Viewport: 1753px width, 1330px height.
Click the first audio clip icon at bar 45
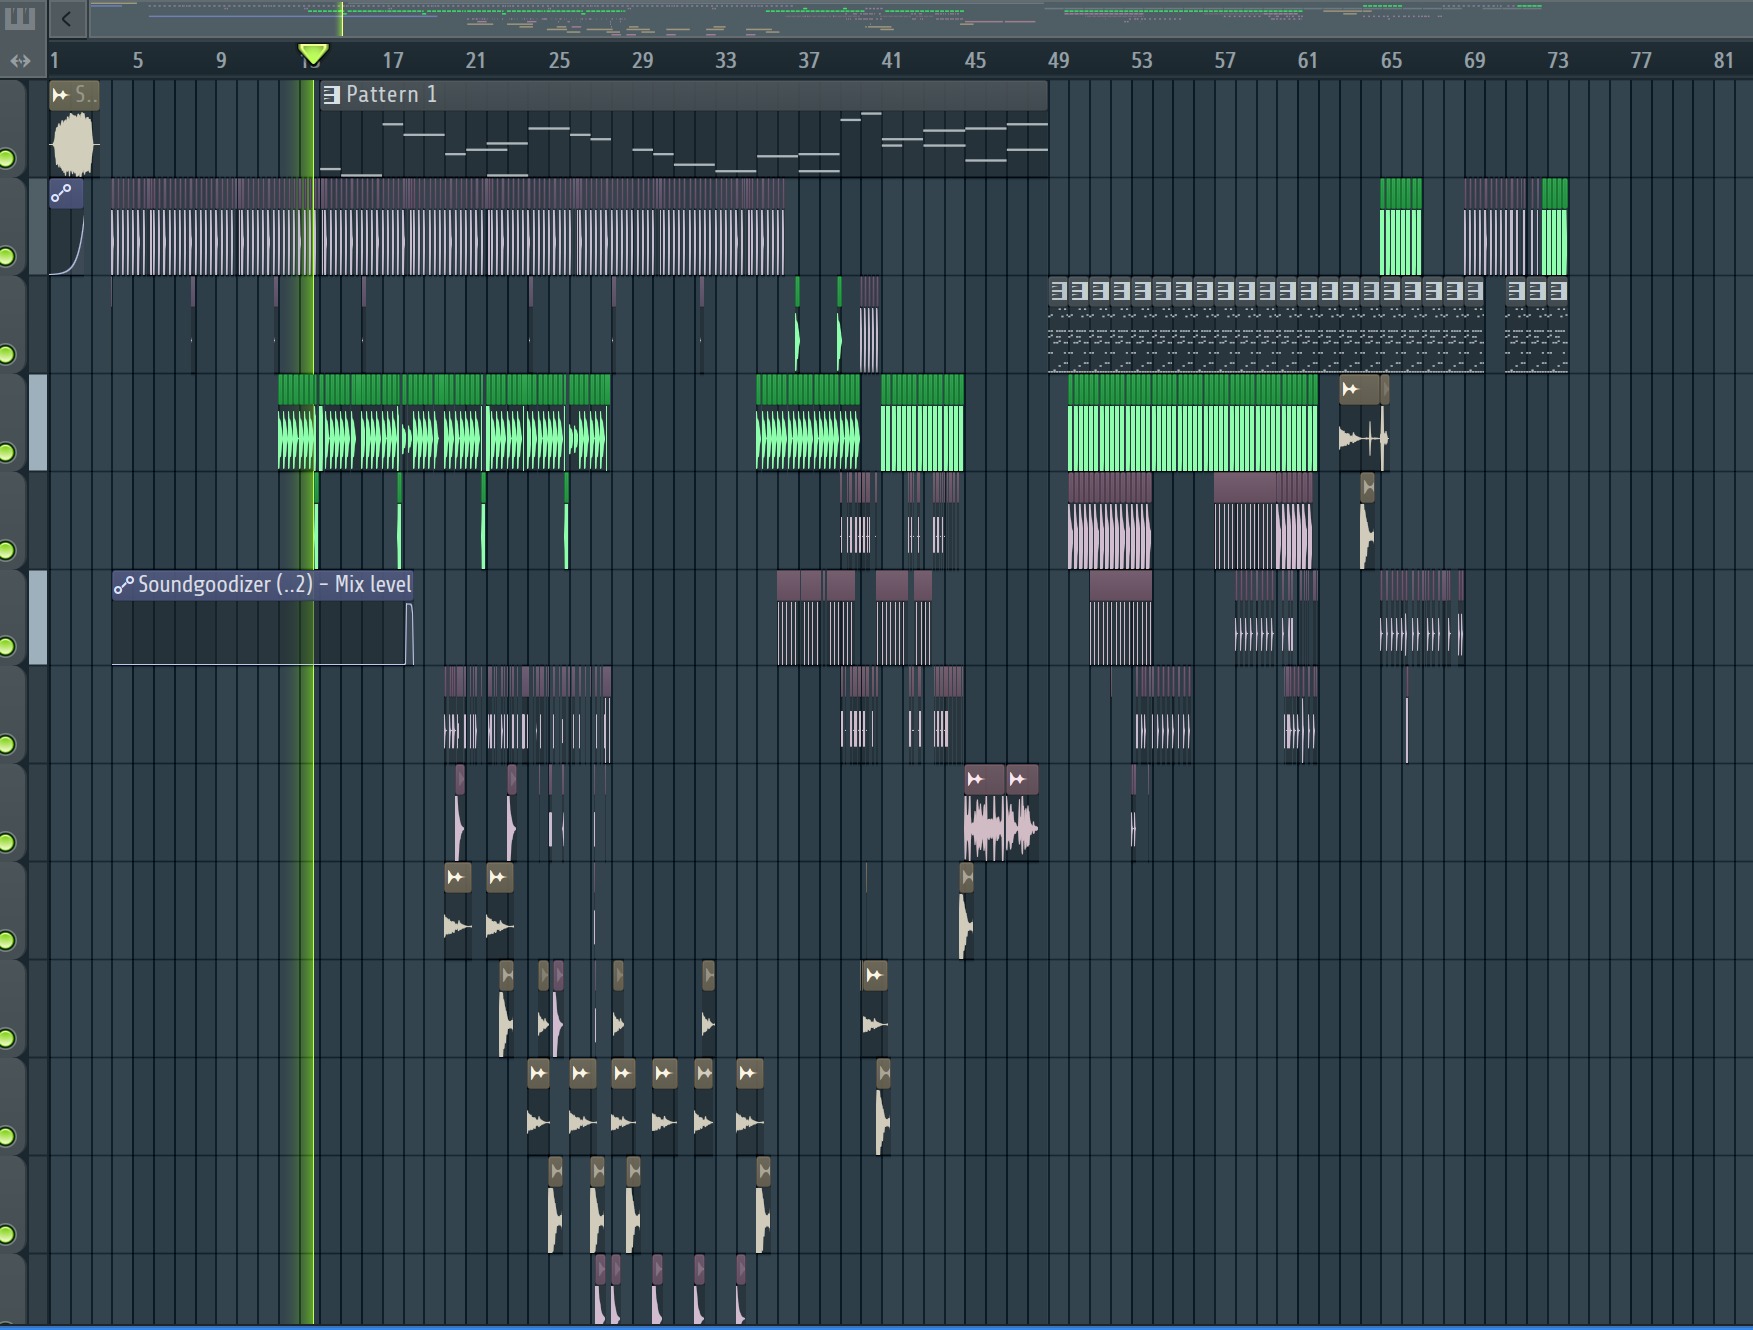976,780
